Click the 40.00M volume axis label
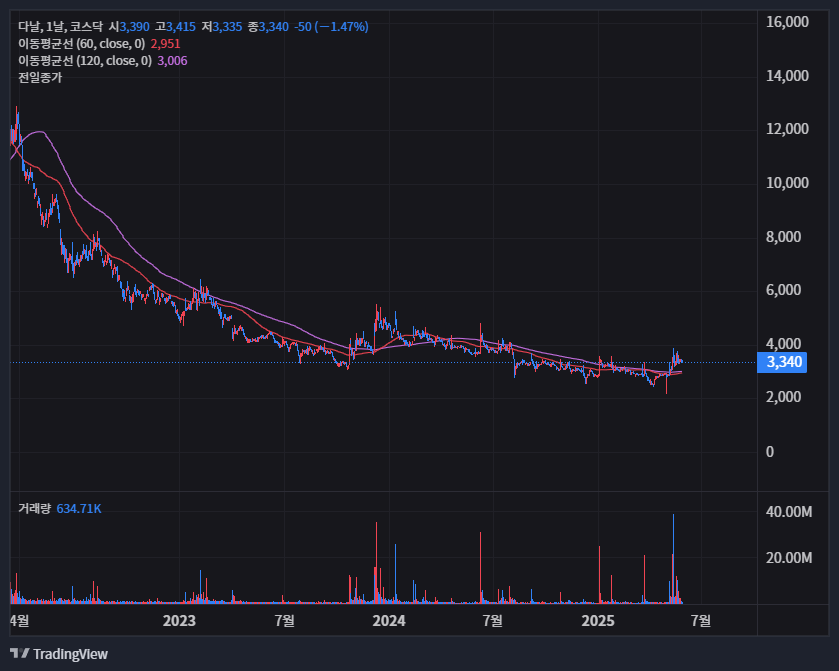The width and height of the screenshot is (839, 671). click(789, 512)
